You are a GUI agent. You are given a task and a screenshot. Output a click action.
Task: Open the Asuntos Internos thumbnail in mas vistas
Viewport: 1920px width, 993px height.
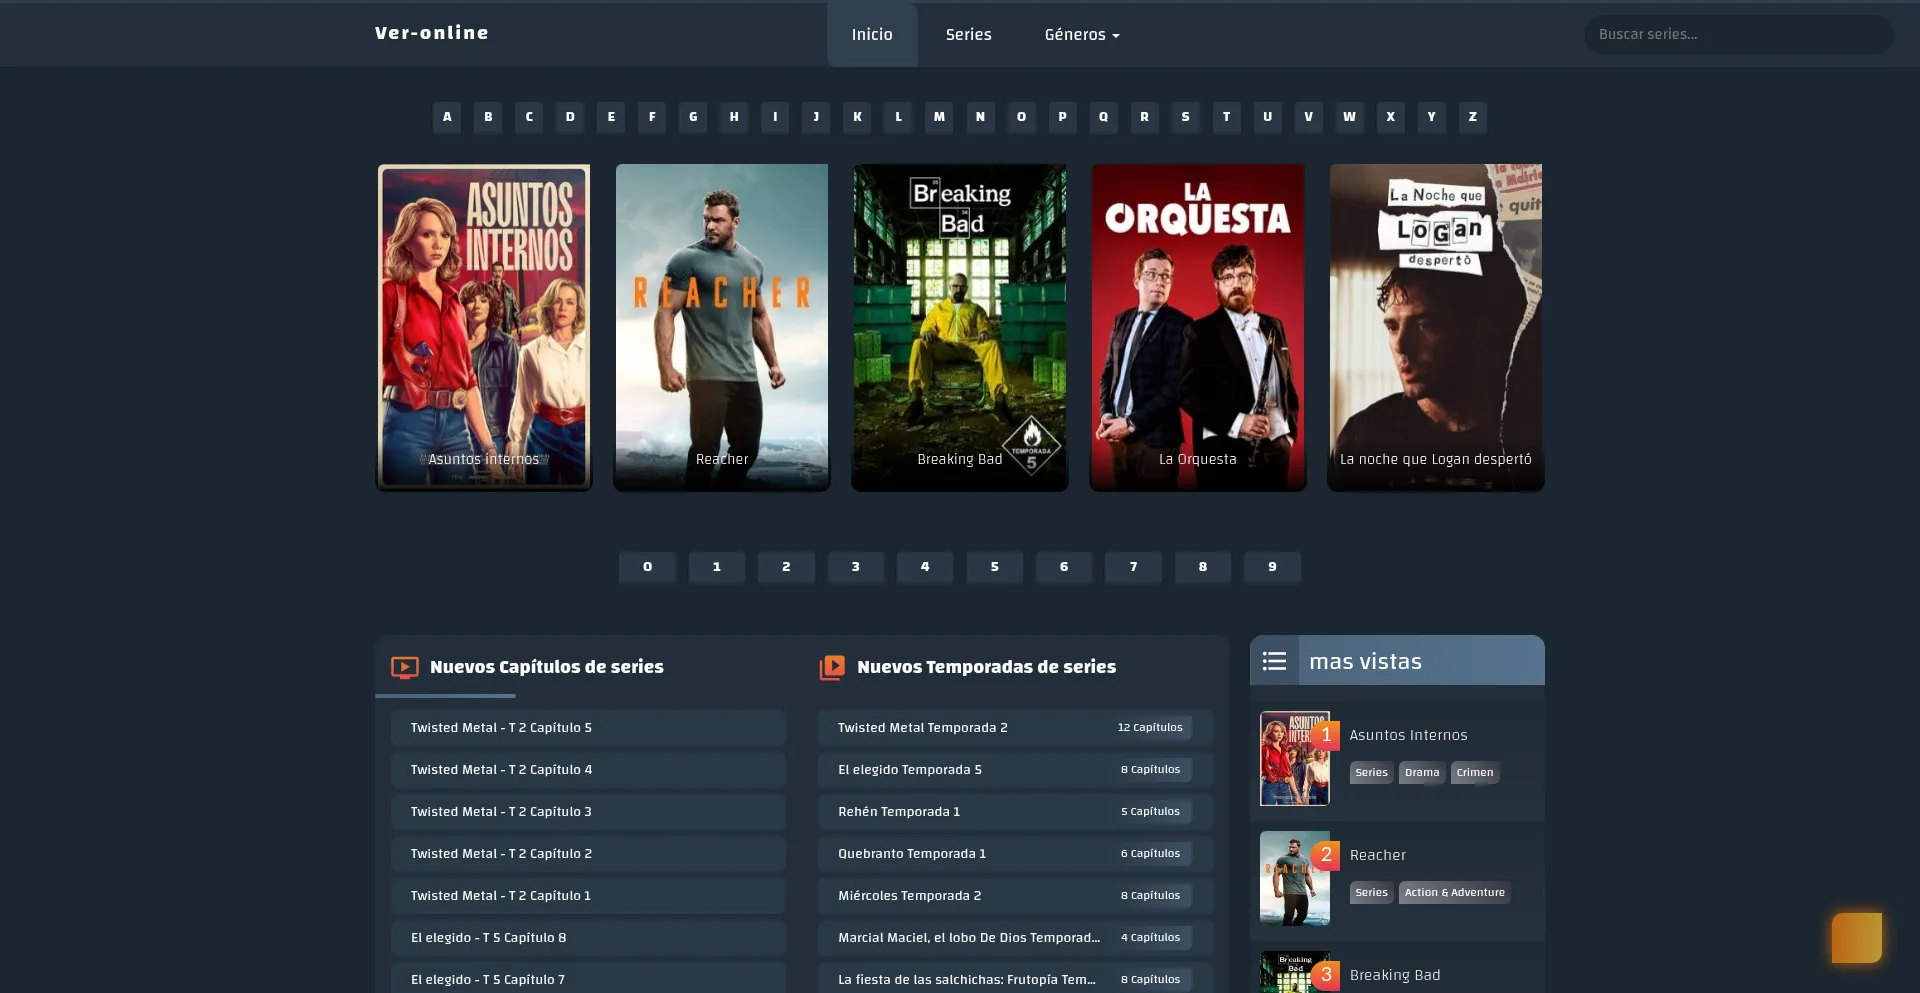coord(1294,758)
